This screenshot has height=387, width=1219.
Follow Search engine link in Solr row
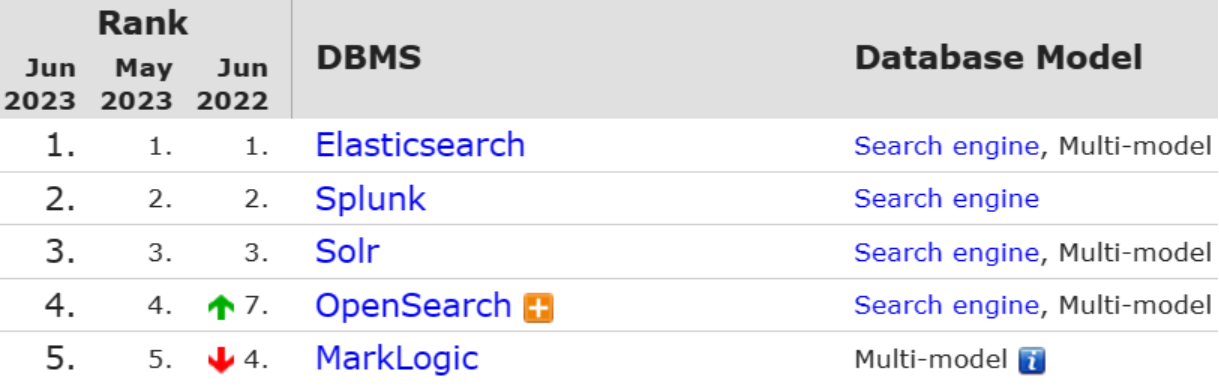947,252
